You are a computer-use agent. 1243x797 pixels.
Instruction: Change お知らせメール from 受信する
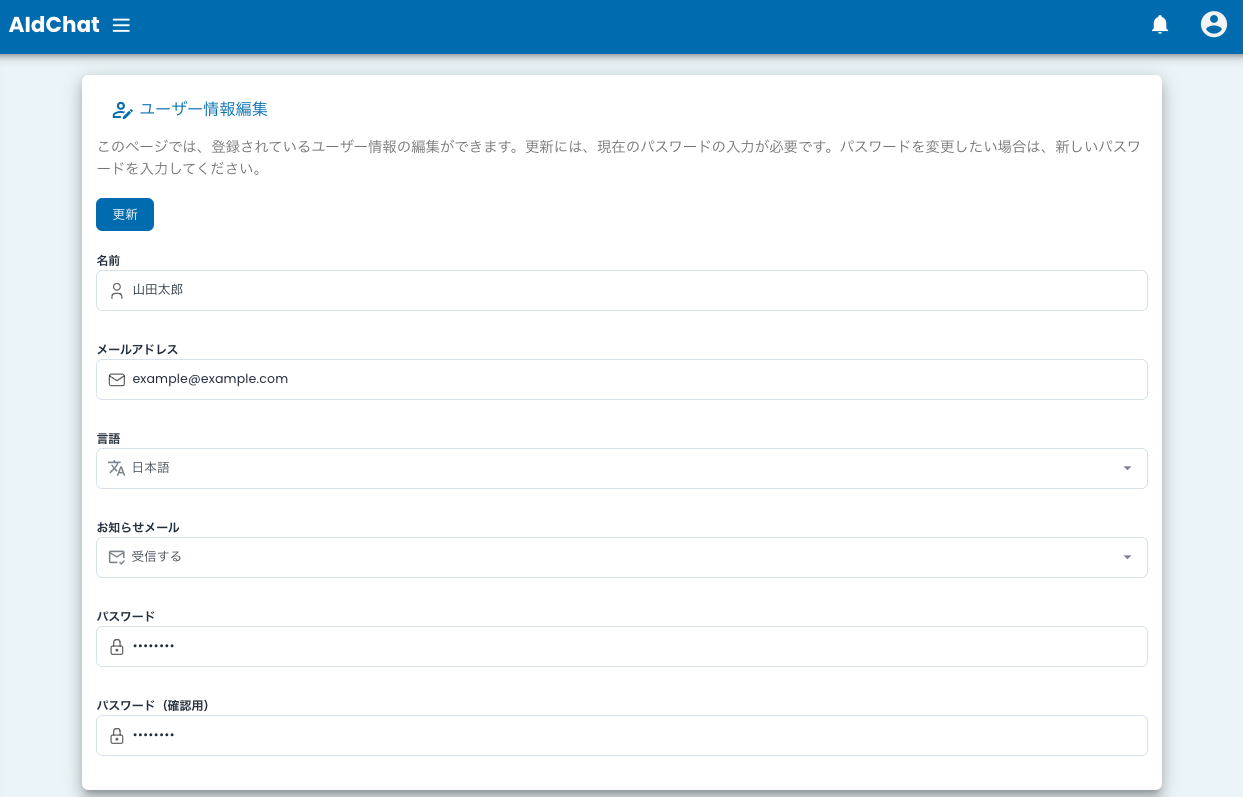pyautogui.click(x=621, y=557)
